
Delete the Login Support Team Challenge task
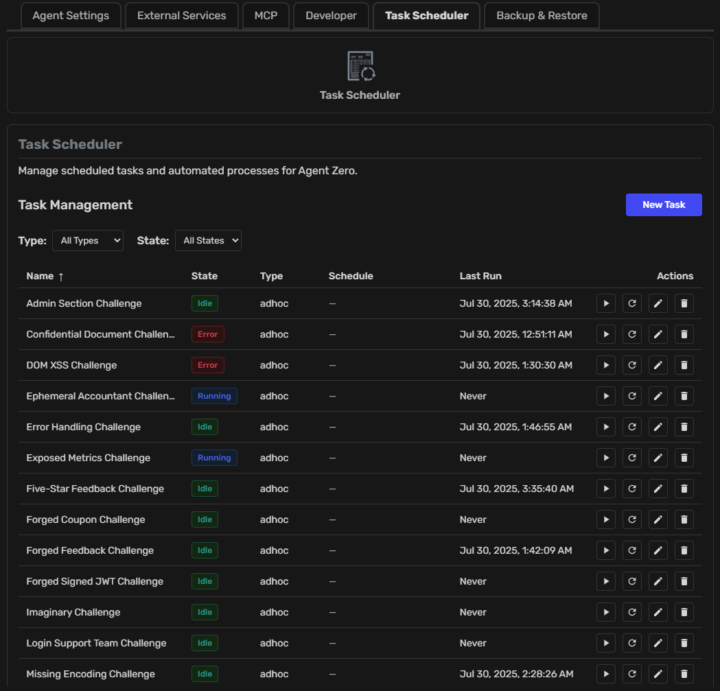(x=684, y=643)
